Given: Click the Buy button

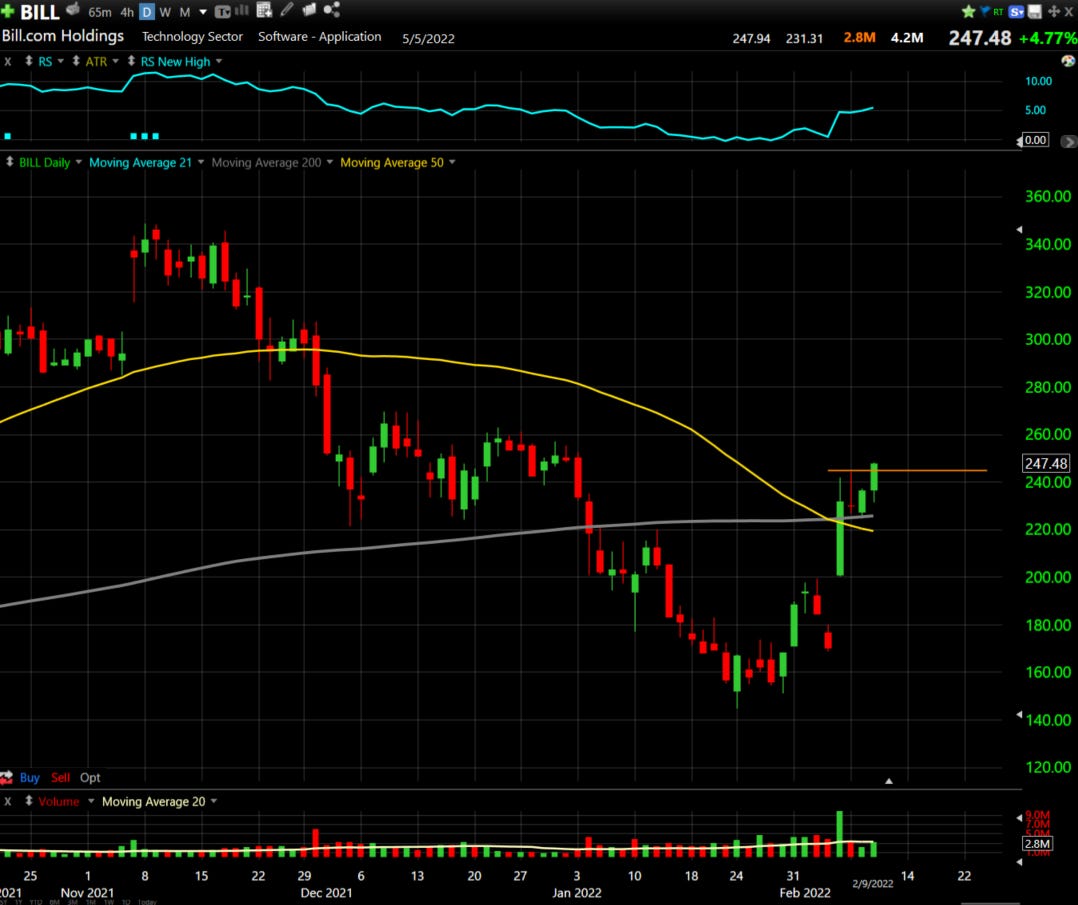Looking at the screenshot, I should tap(30, 778).
